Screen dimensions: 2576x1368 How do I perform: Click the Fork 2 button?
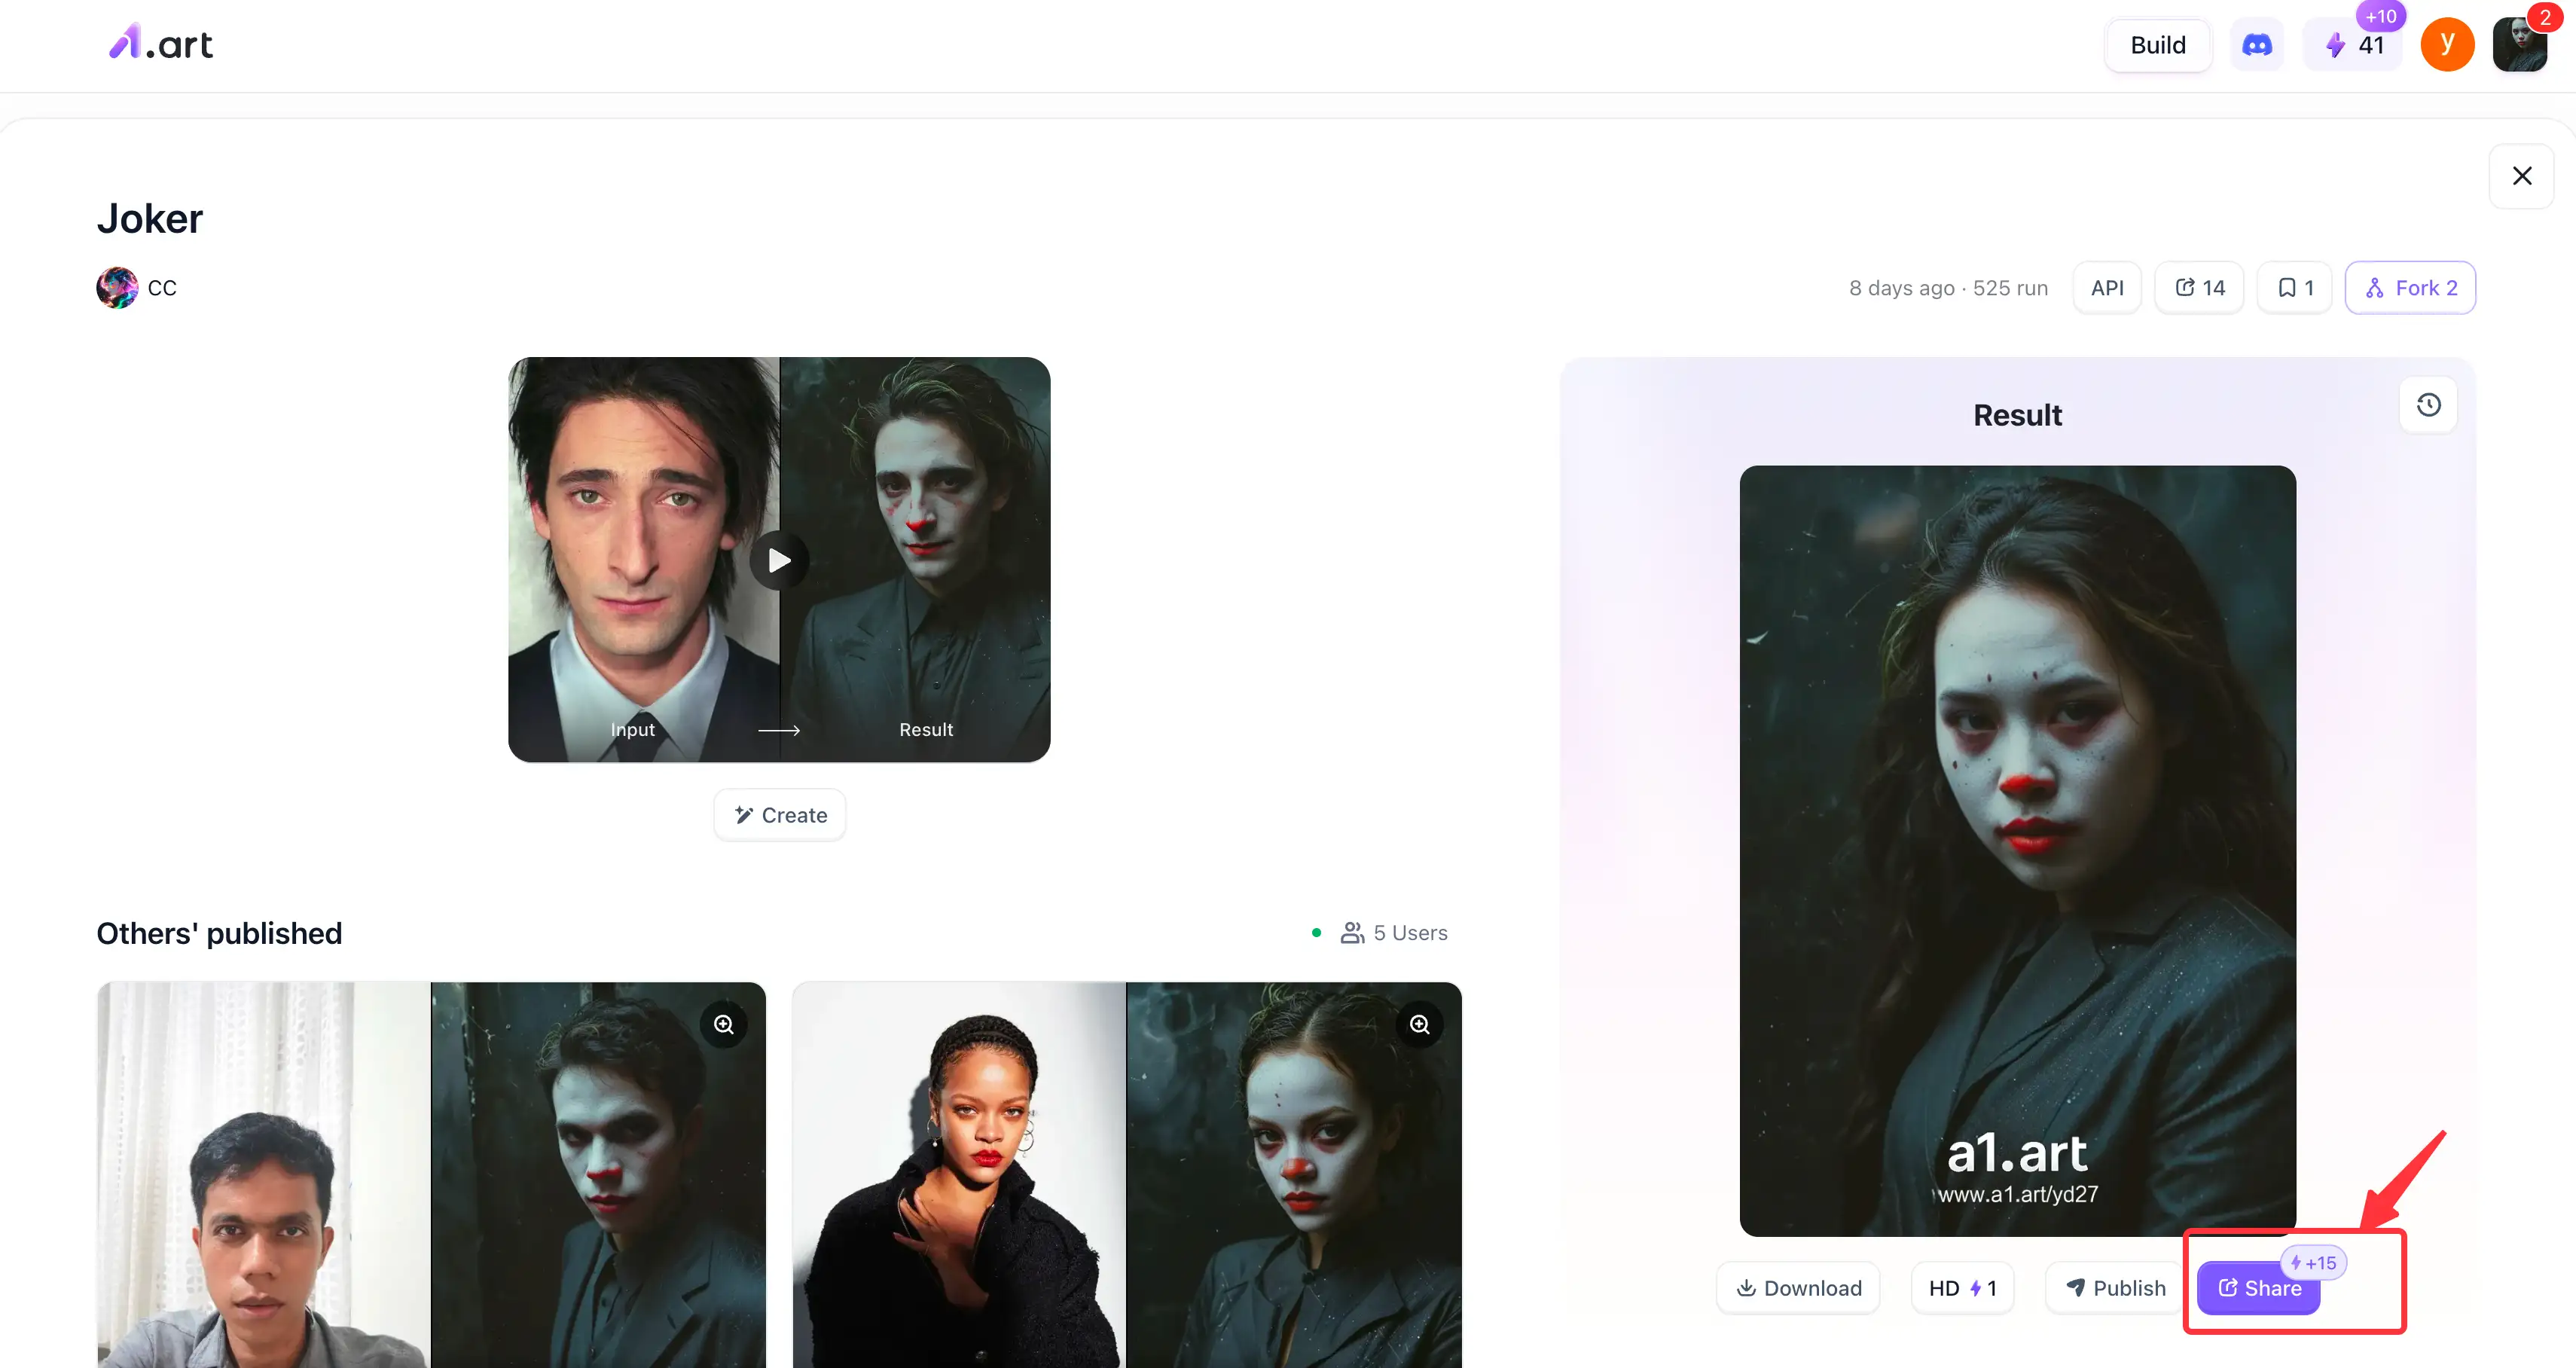click(2410, 288)
